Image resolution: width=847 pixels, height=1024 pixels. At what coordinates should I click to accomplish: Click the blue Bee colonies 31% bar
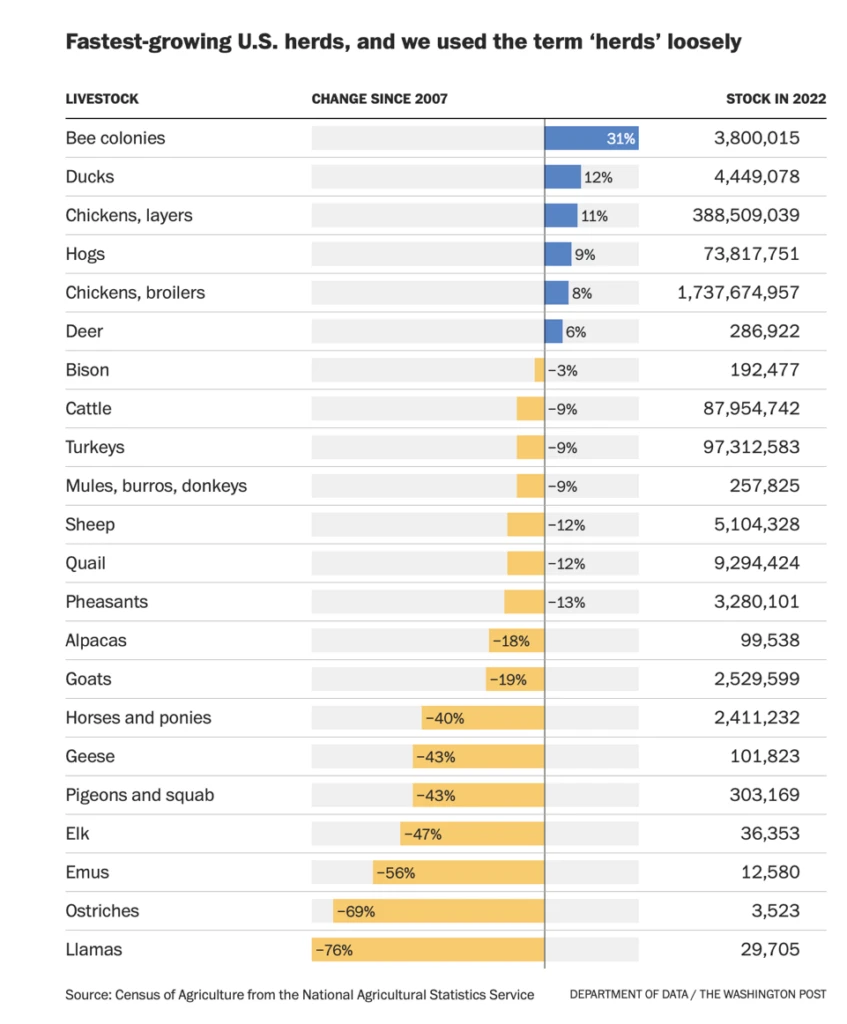(591, 138)
